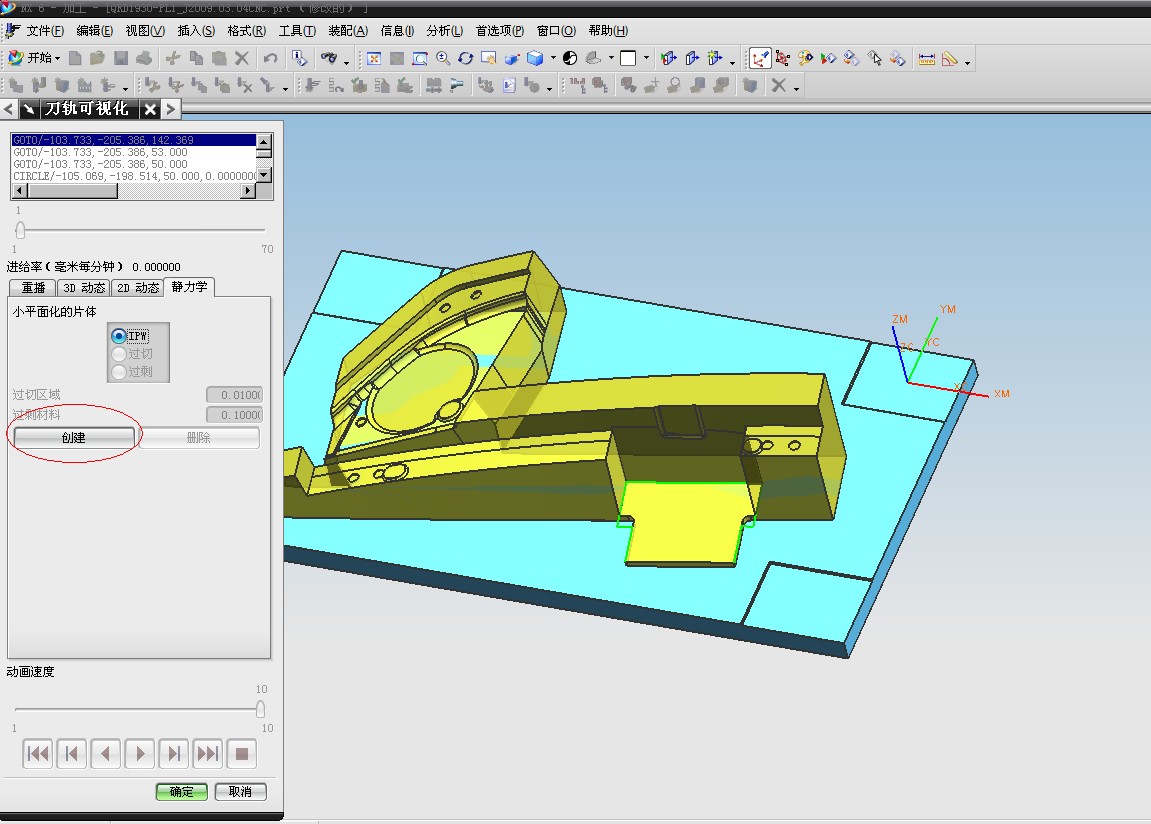Click the black-white shading mode icon

(570, 59)
